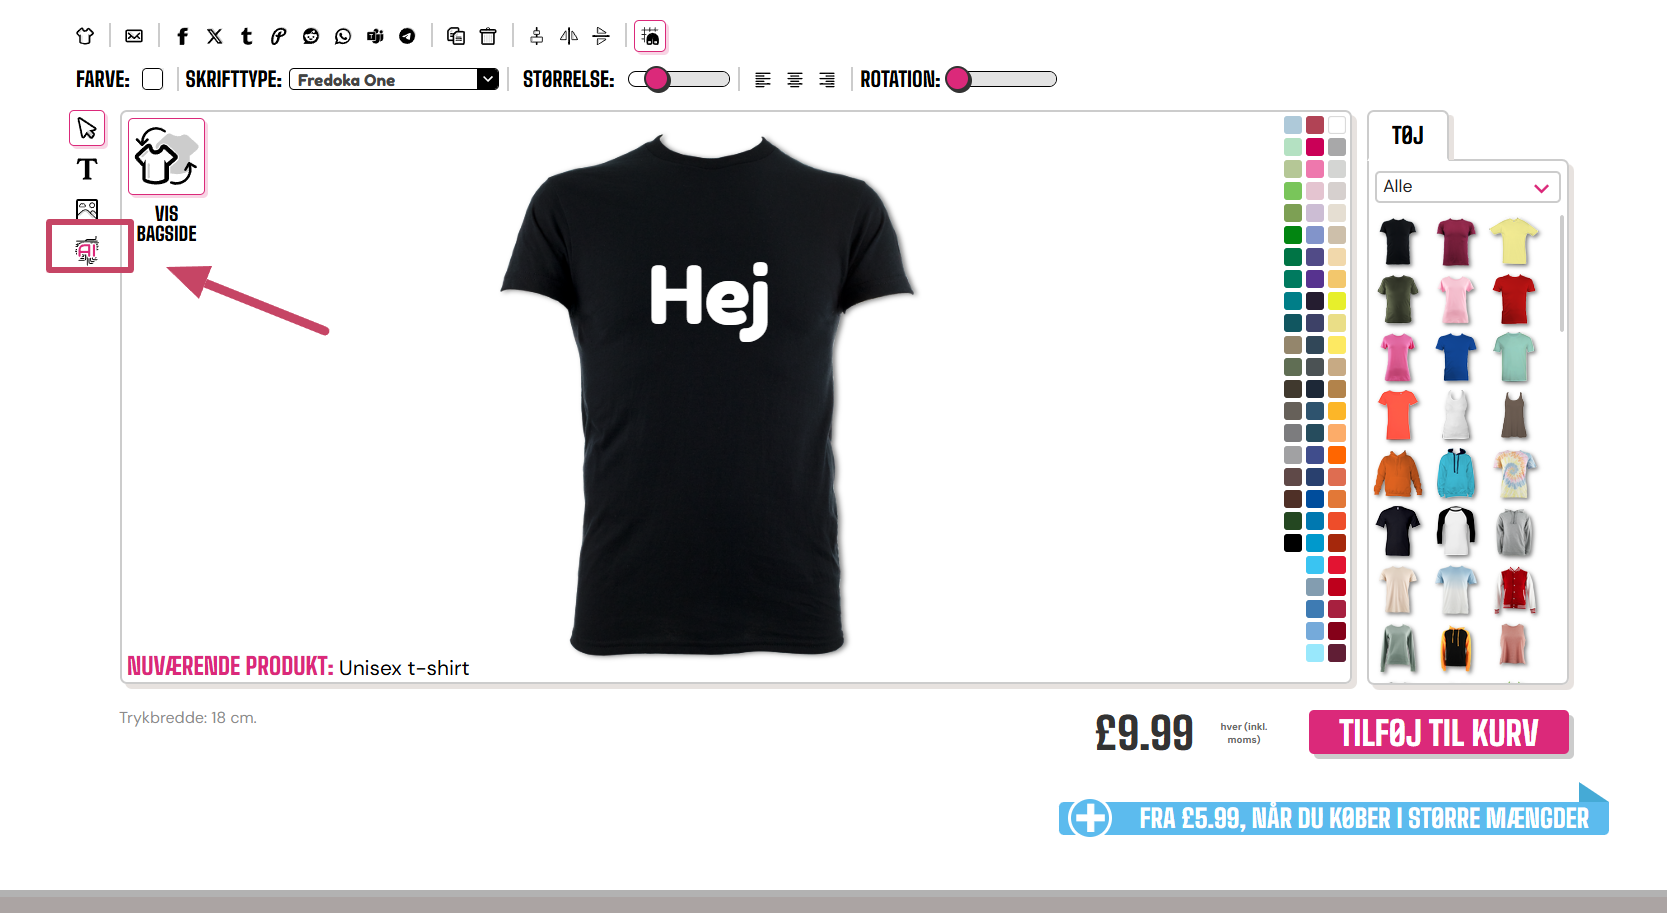Expand bulk pricing with the plus icon

point(1089,818)
